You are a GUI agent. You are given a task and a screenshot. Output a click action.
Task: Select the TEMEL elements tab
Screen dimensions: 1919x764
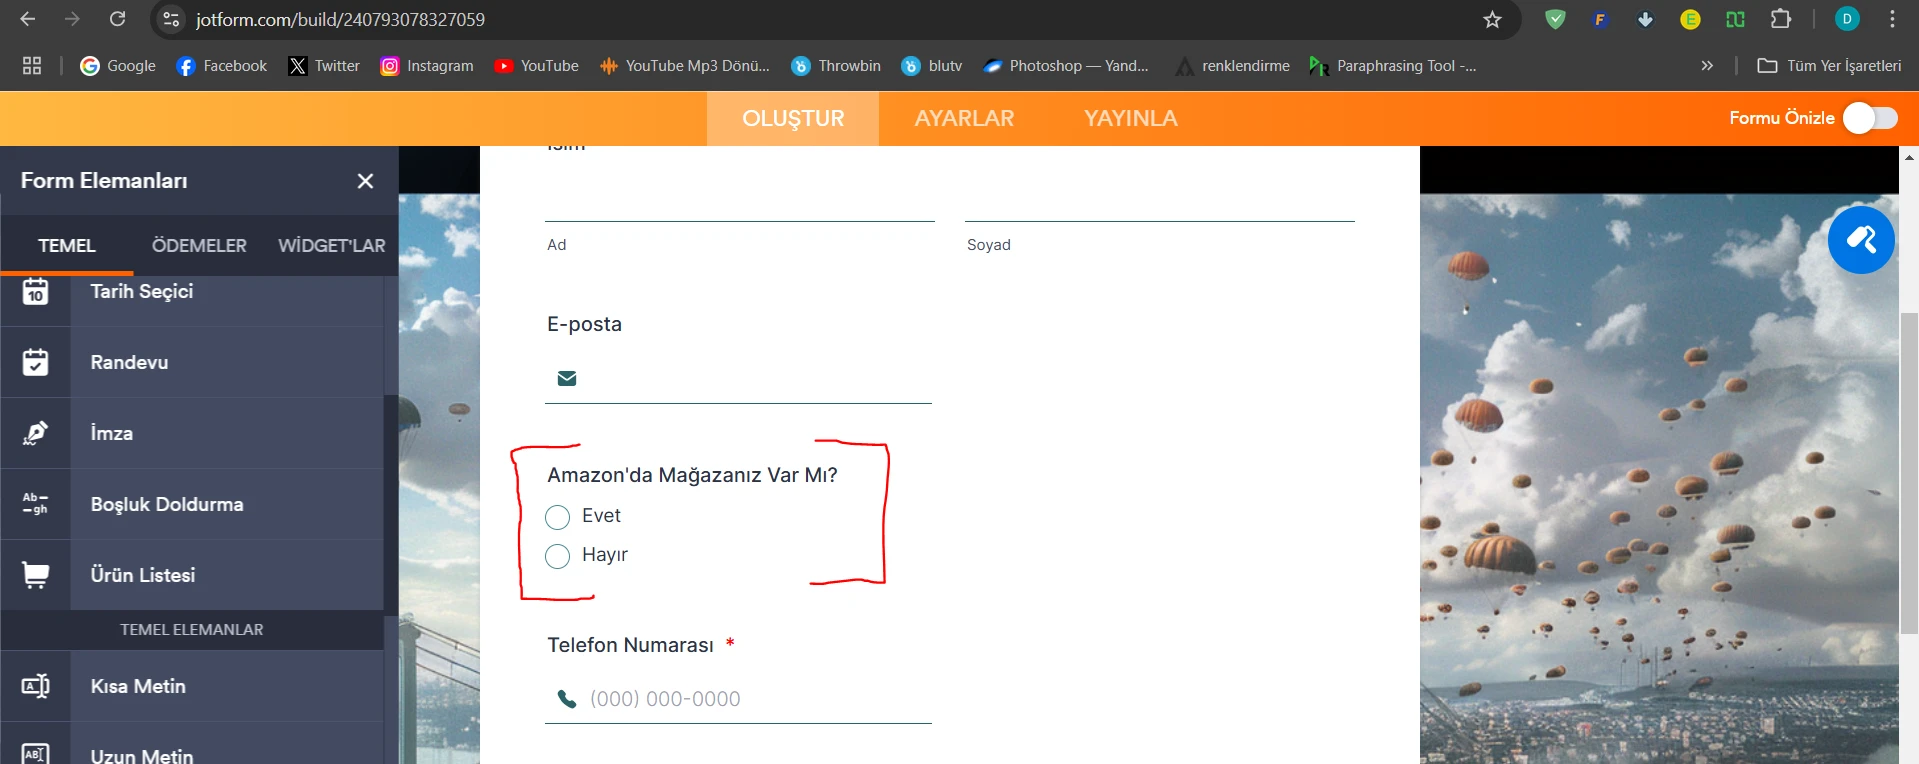click(x=67, y=246)
